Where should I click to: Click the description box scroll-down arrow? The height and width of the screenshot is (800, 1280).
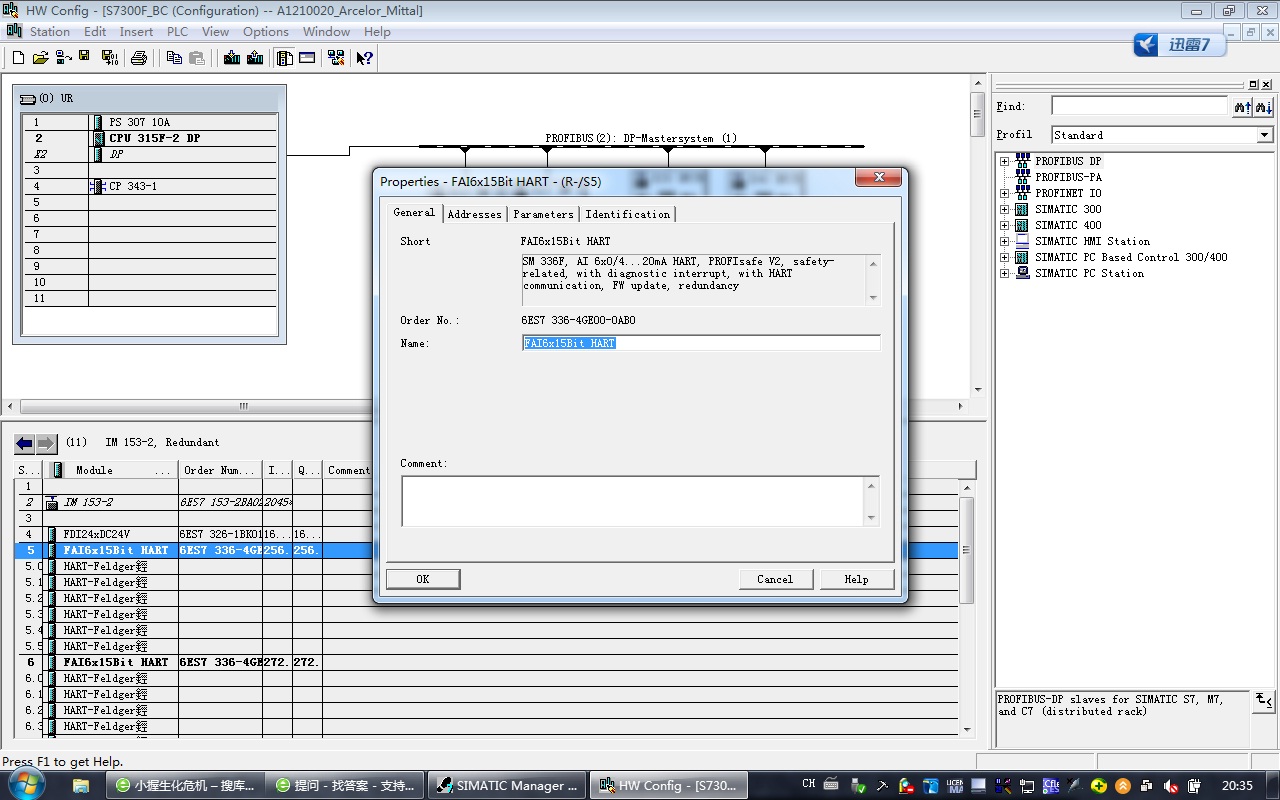(873, 297)
